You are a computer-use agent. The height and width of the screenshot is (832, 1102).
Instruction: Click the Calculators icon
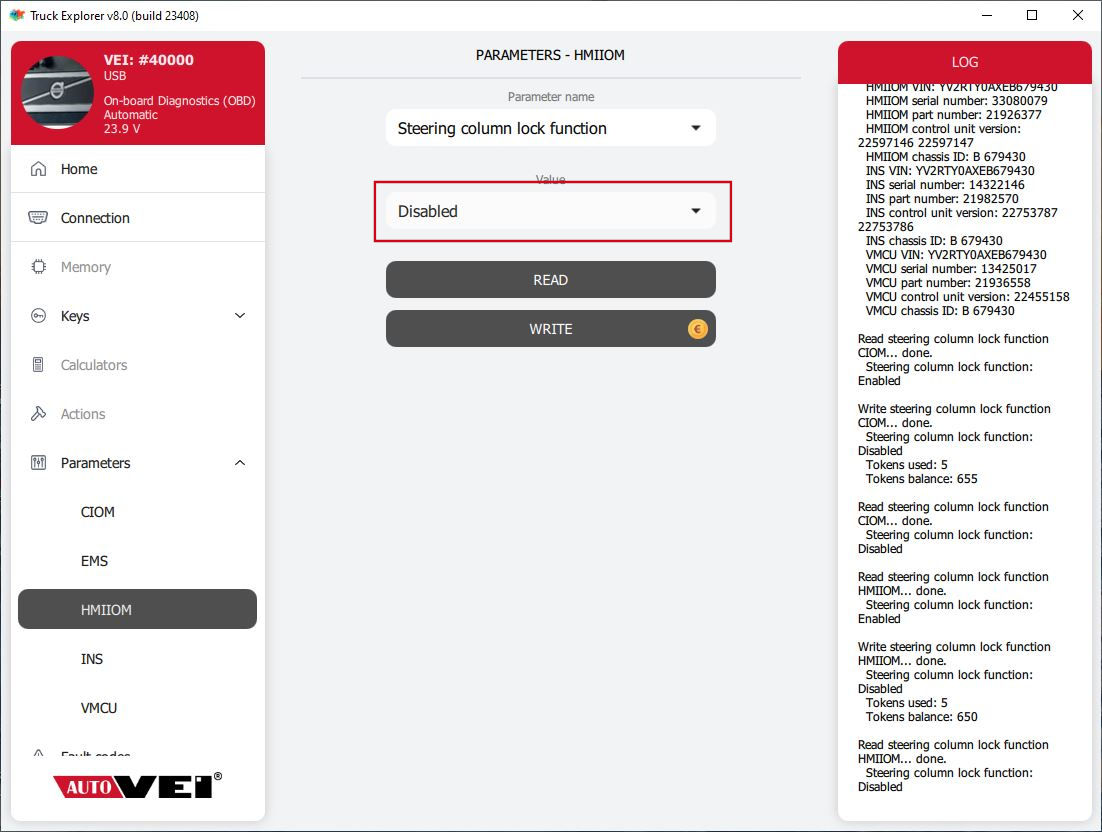pyautogui.click(x=39, y=365)
